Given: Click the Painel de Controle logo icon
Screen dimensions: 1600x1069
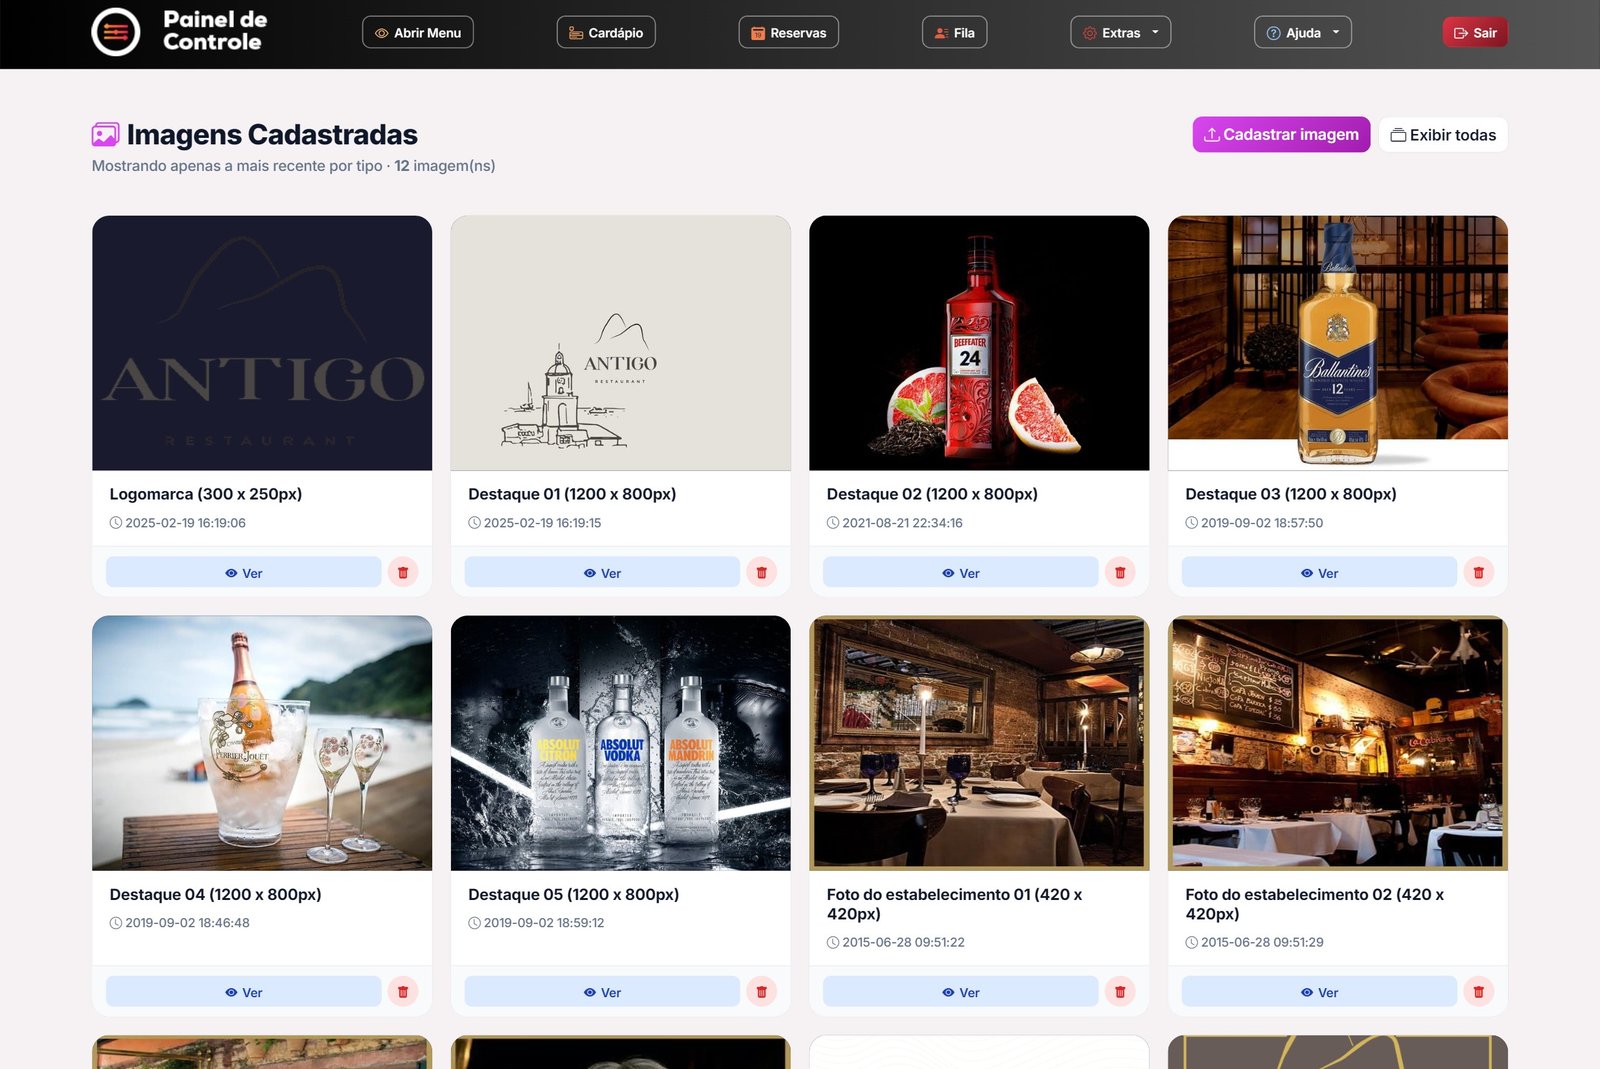Looking at the screenshot, I should point(116,32).
